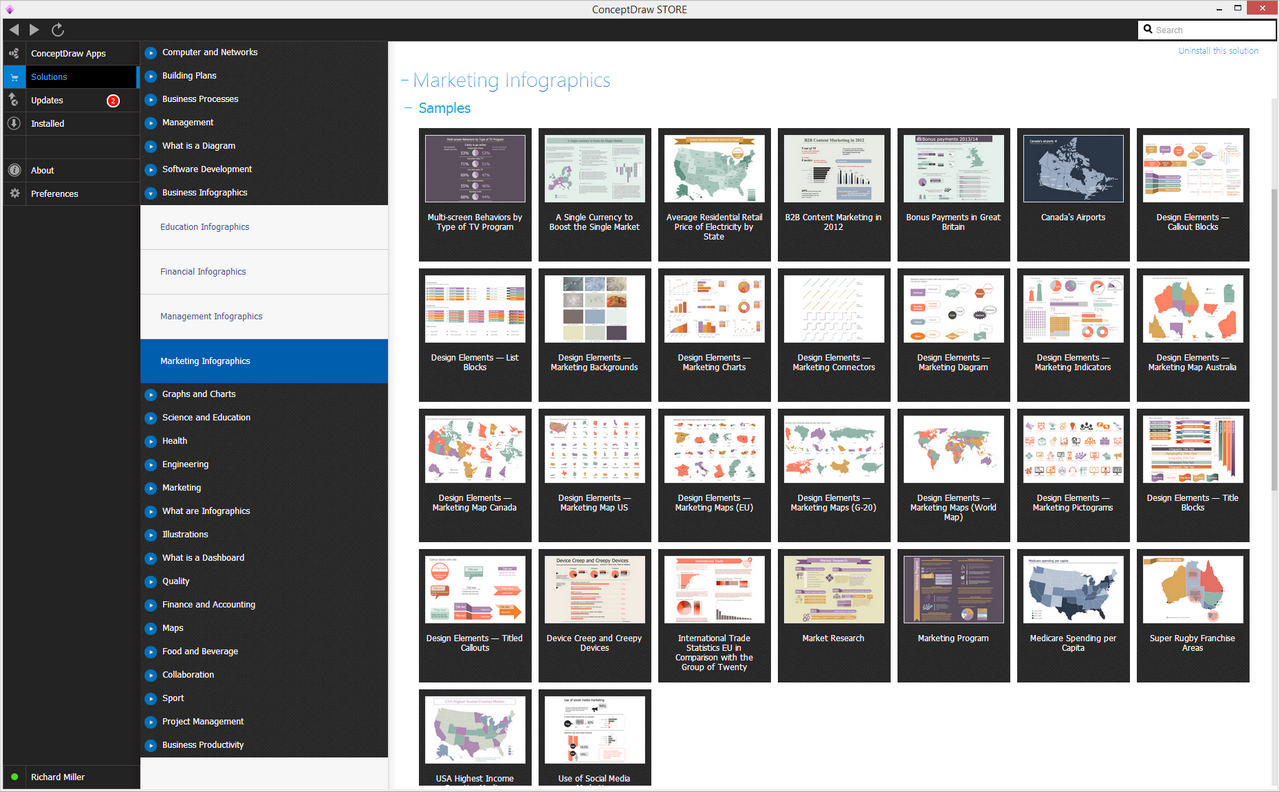Select Financial Infographics solution
1280x792 pixels.
pos(264,272)
